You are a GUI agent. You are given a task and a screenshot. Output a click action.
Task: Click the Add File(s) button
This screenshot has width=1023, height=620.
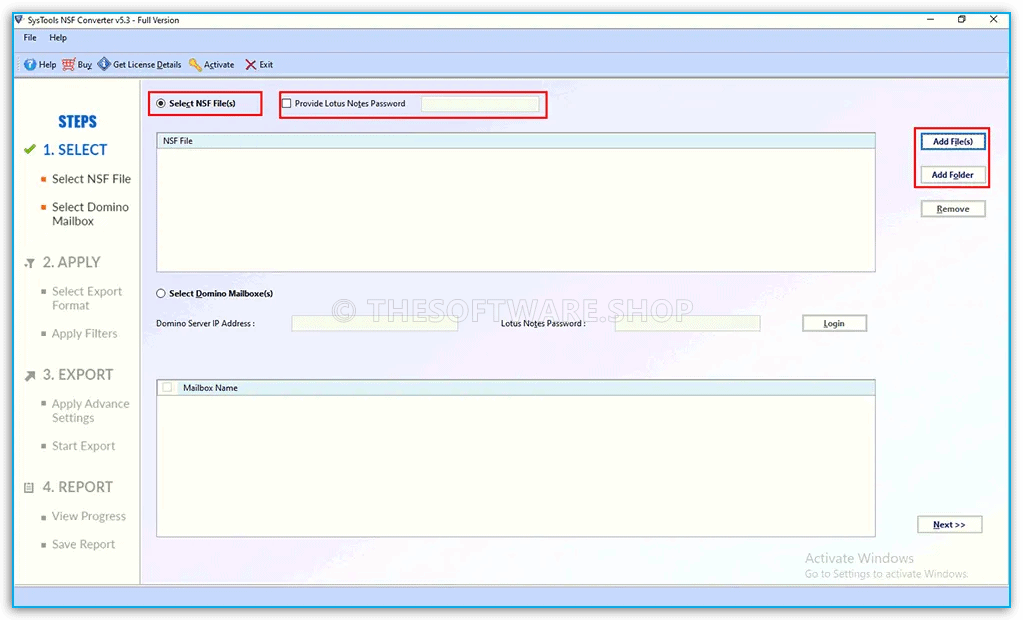tap(953, 142)
